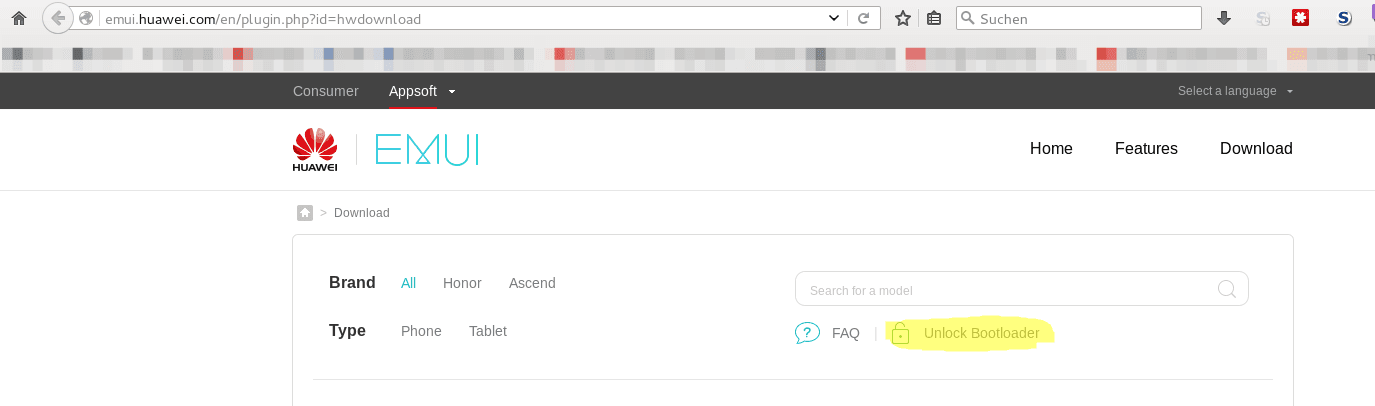Click the model search magnifier icon
This screenshot has height=406, width=1375.
click(x=1227, y=289)
